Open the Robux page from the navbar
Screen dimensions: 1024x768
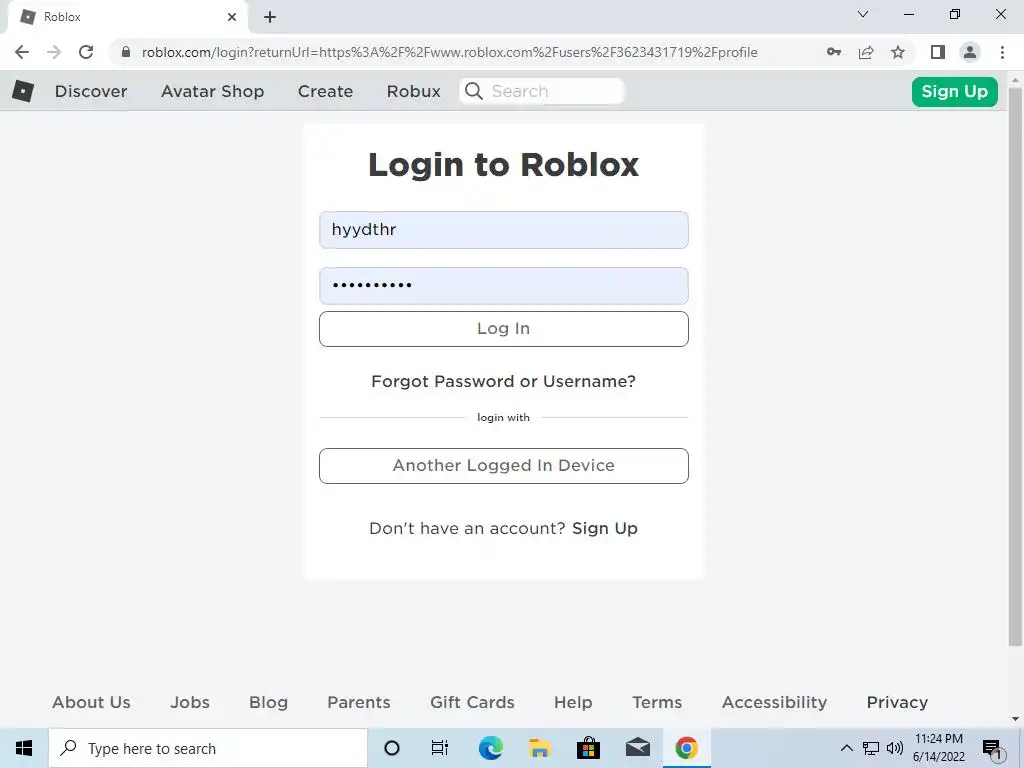click(x=413, y=91)
